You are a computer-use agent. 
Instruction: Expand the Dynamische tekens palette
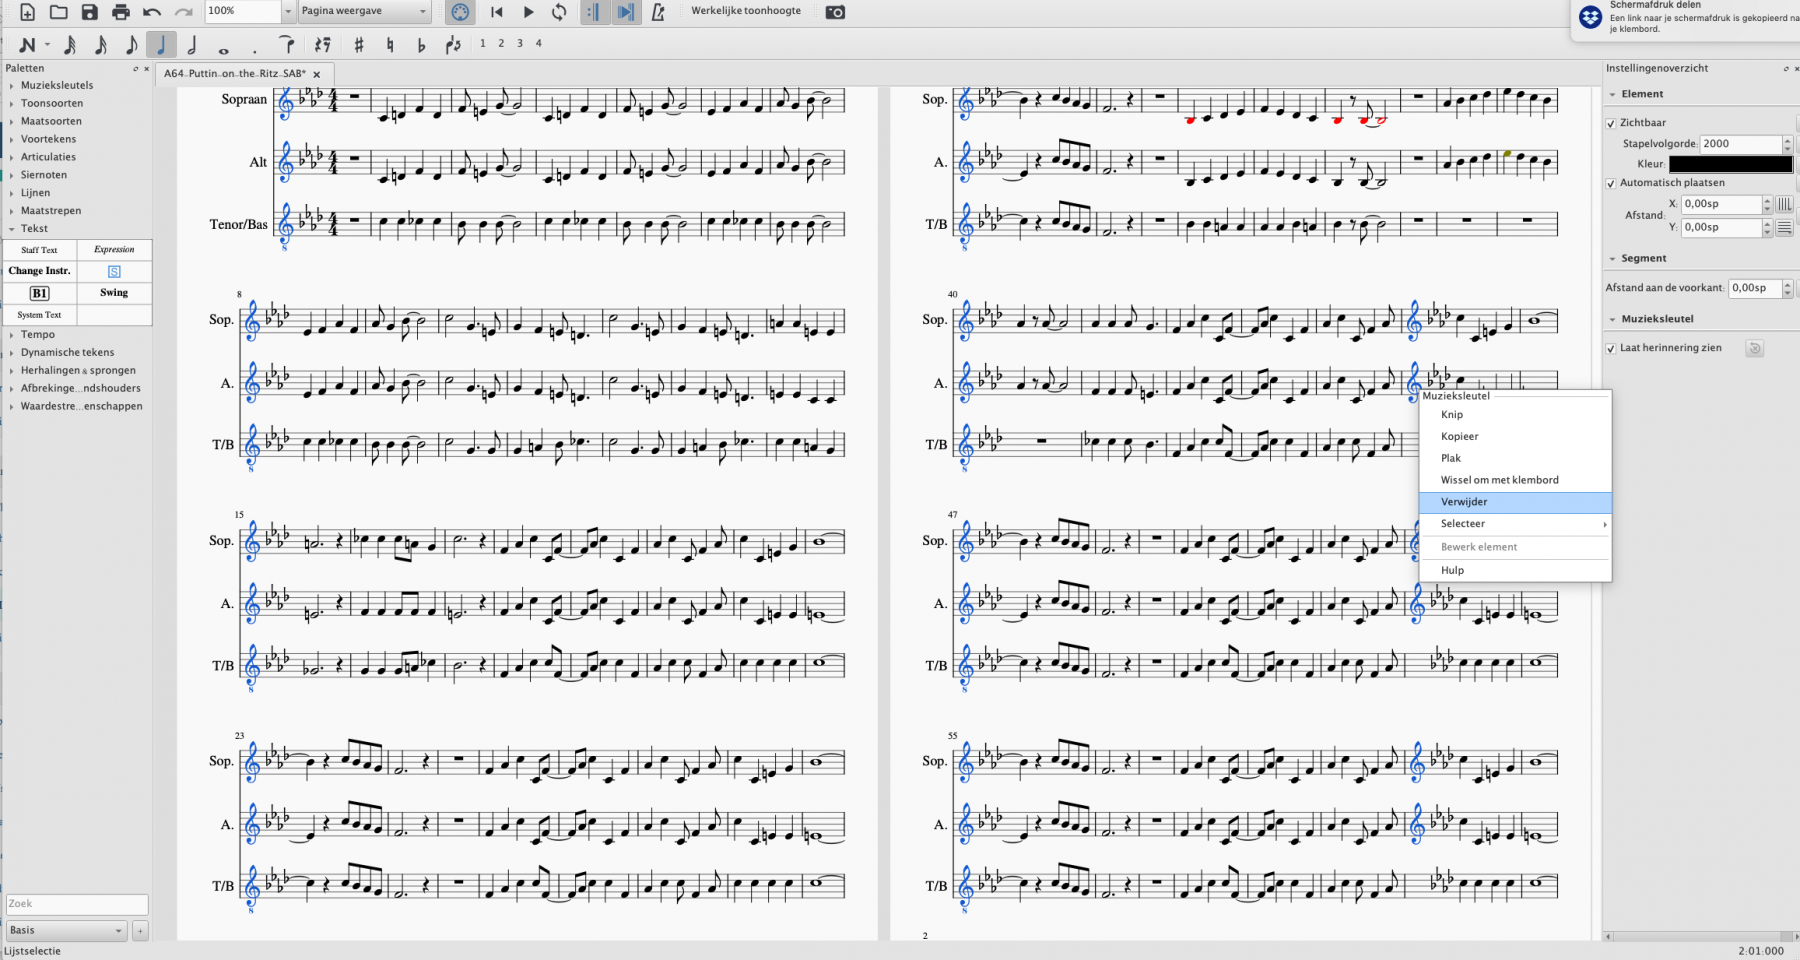pos(67,352)
